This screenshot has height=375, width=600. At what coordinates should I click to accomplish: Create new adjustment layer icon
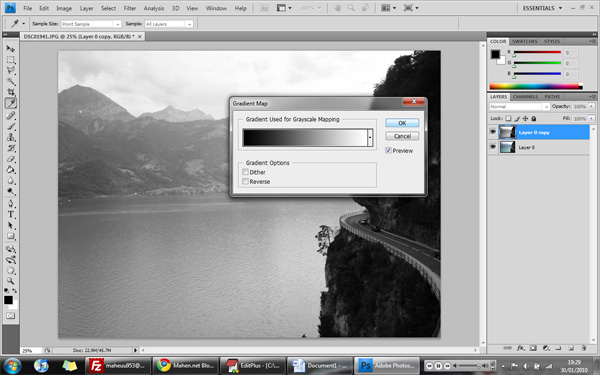click(546, 348)
